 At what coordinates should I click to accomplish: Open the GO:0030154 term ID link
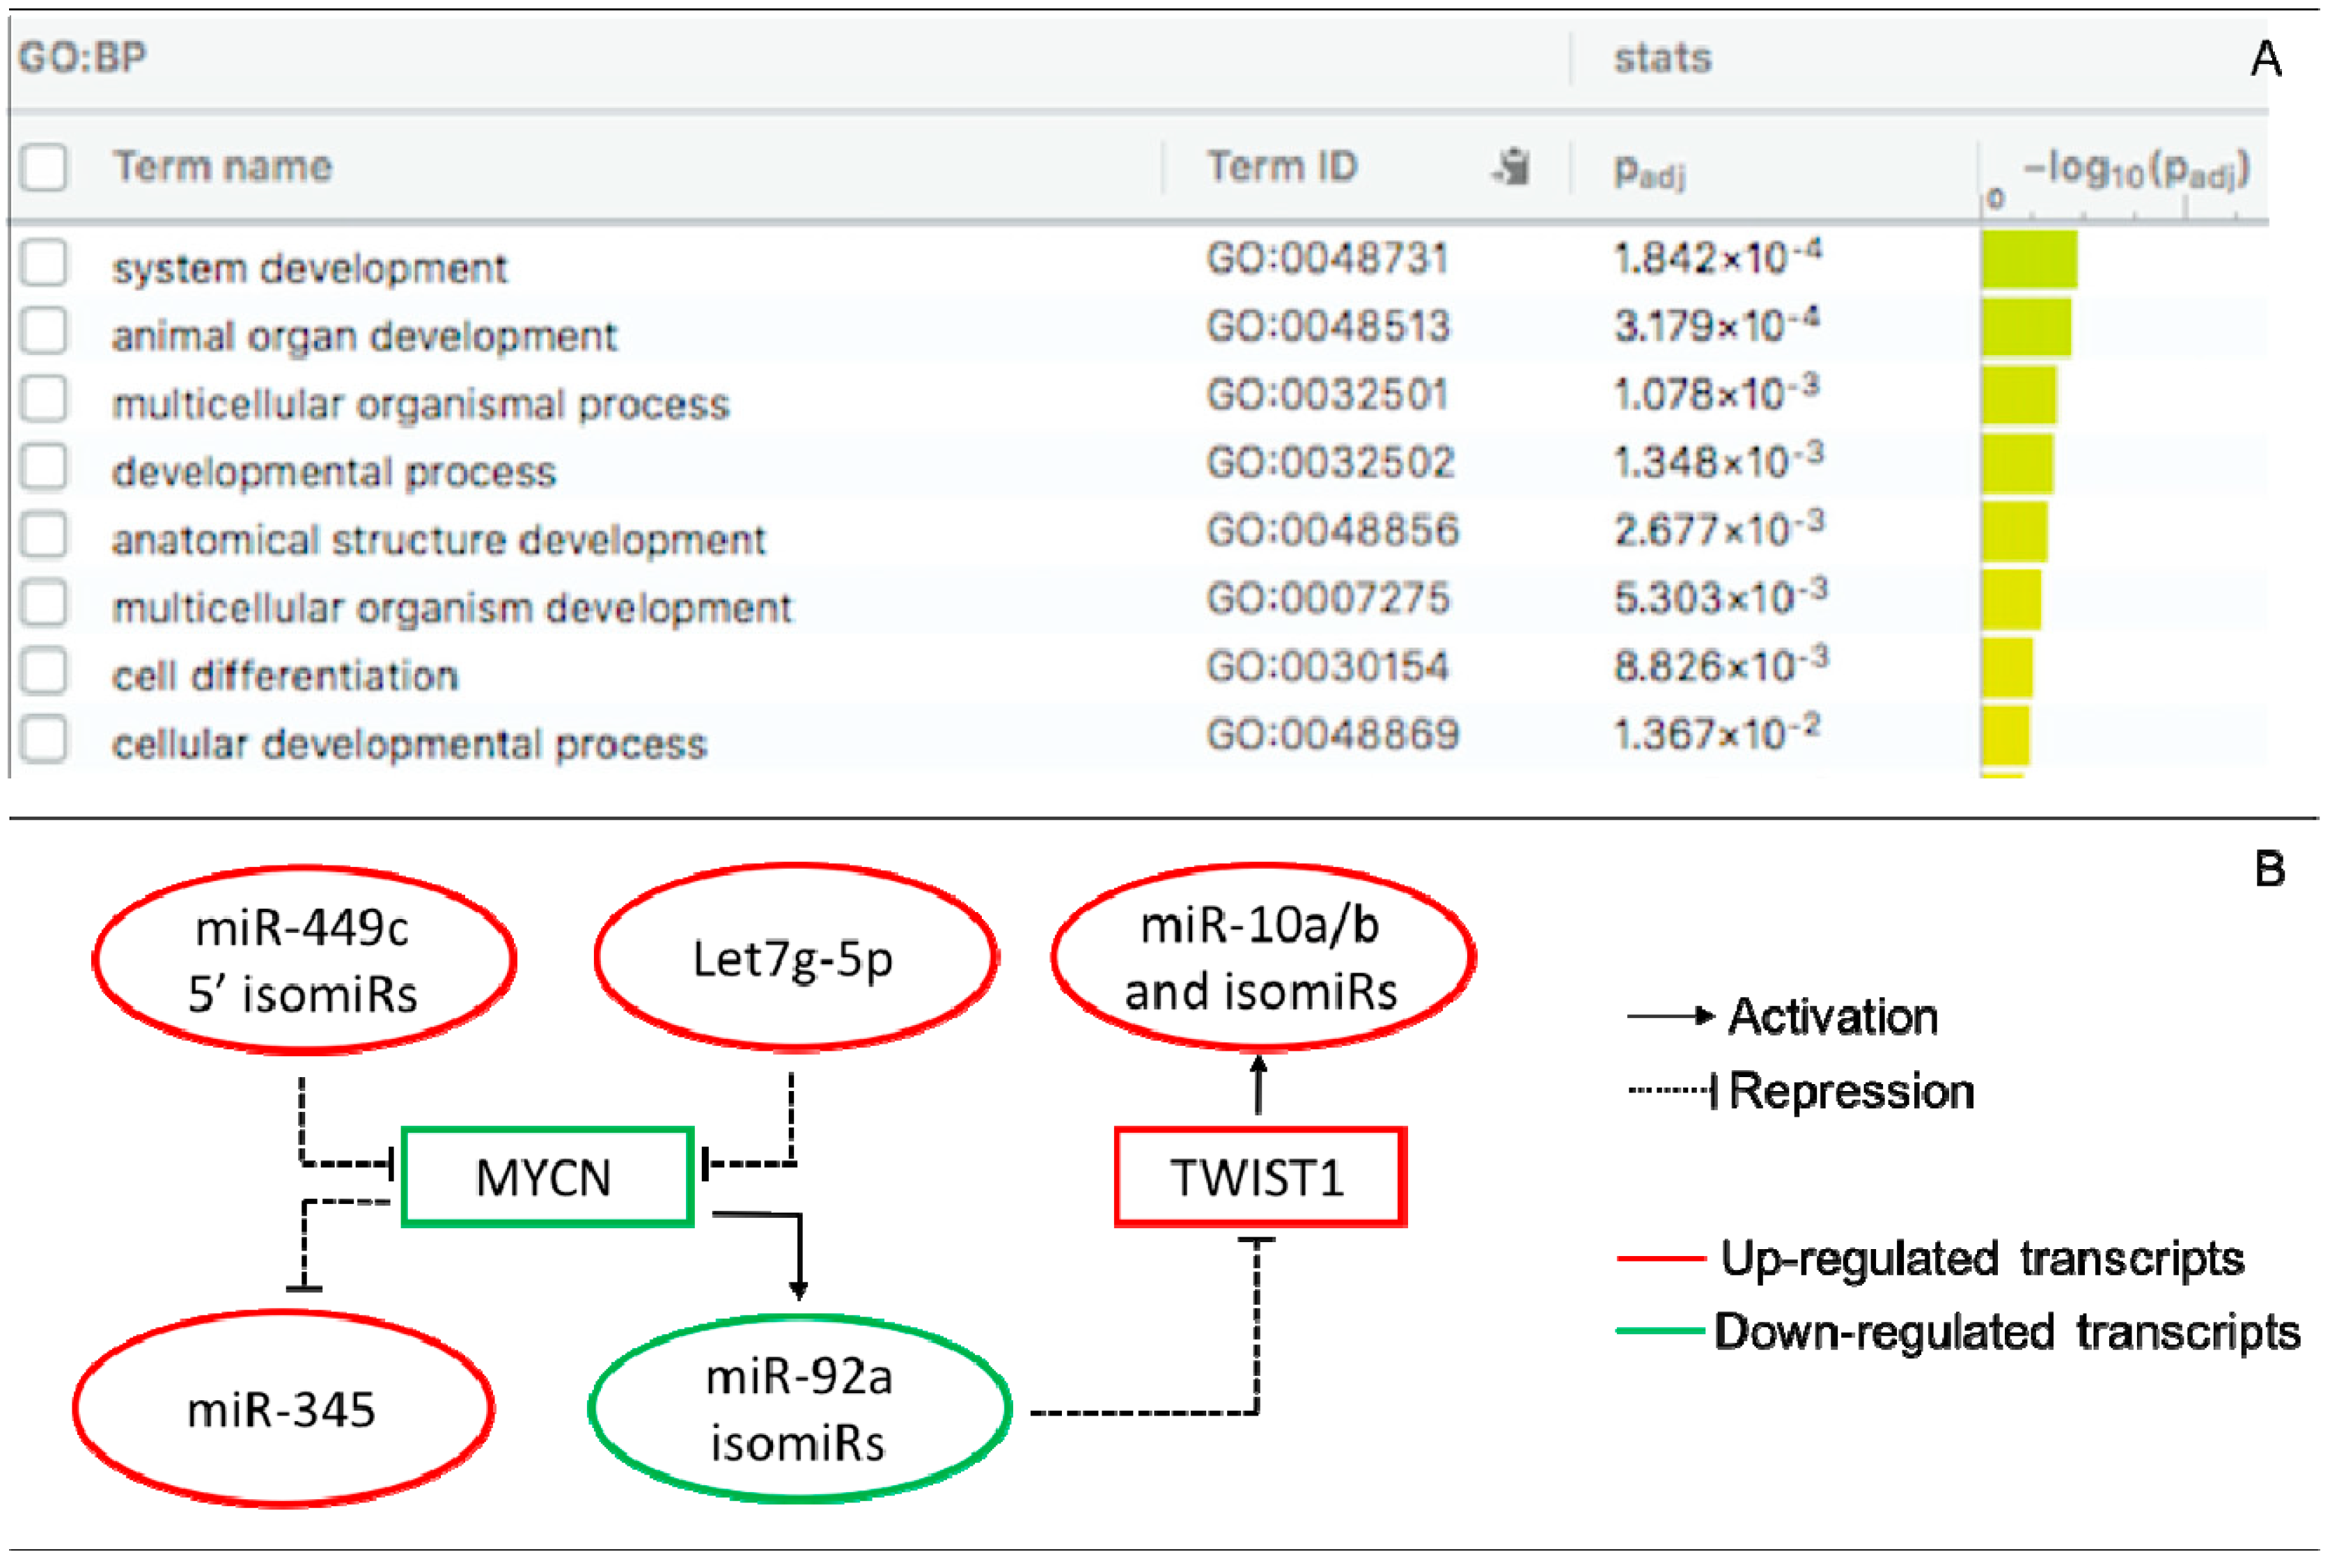[x=1327, y=667]
